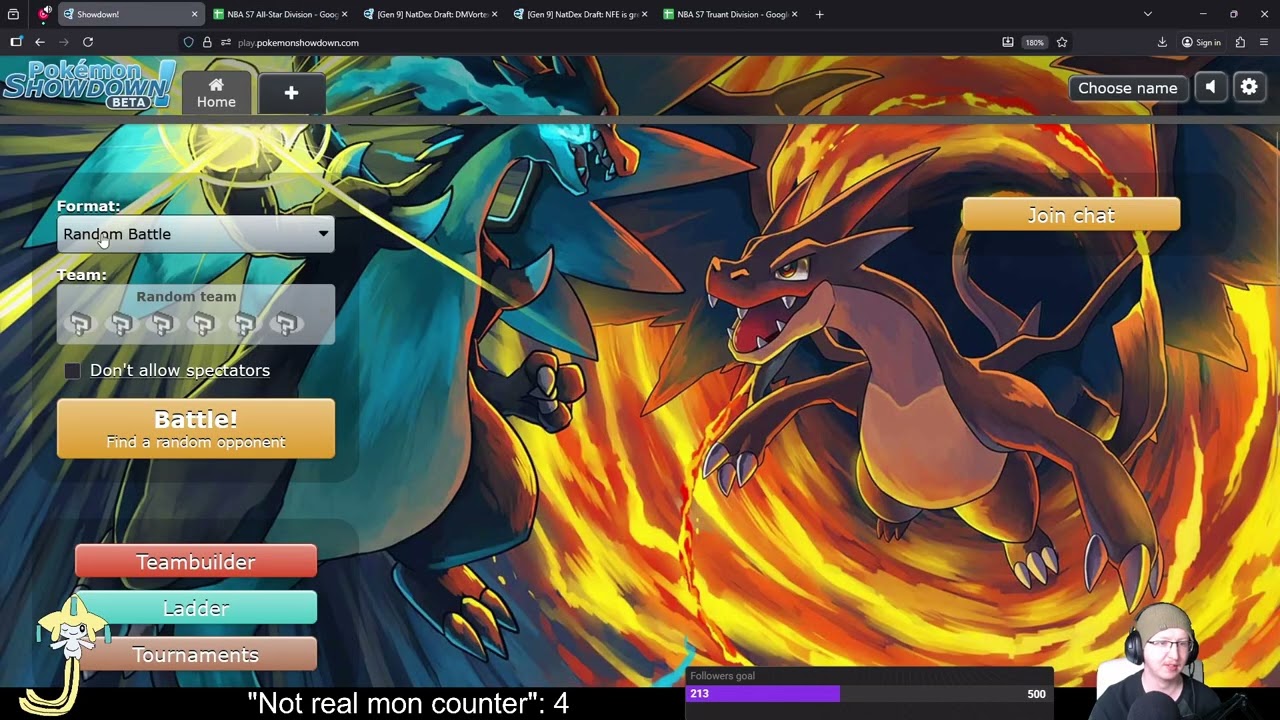This screenshot has width=1280, height=720.
Task: Toggle reader view icon in address bar
Action: [1008, 42]
